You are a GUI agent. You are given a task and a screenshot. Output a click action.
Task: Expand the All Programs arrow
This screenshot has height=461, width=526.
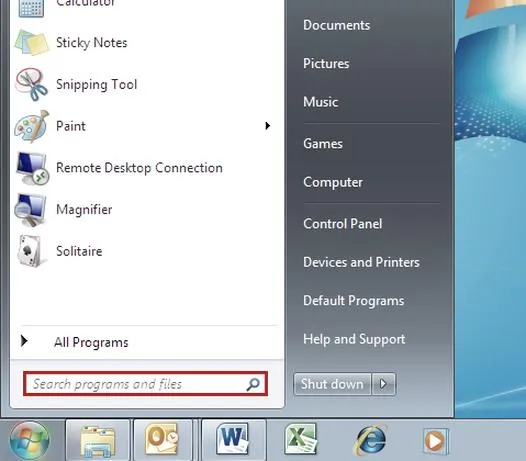click(24, 341)
